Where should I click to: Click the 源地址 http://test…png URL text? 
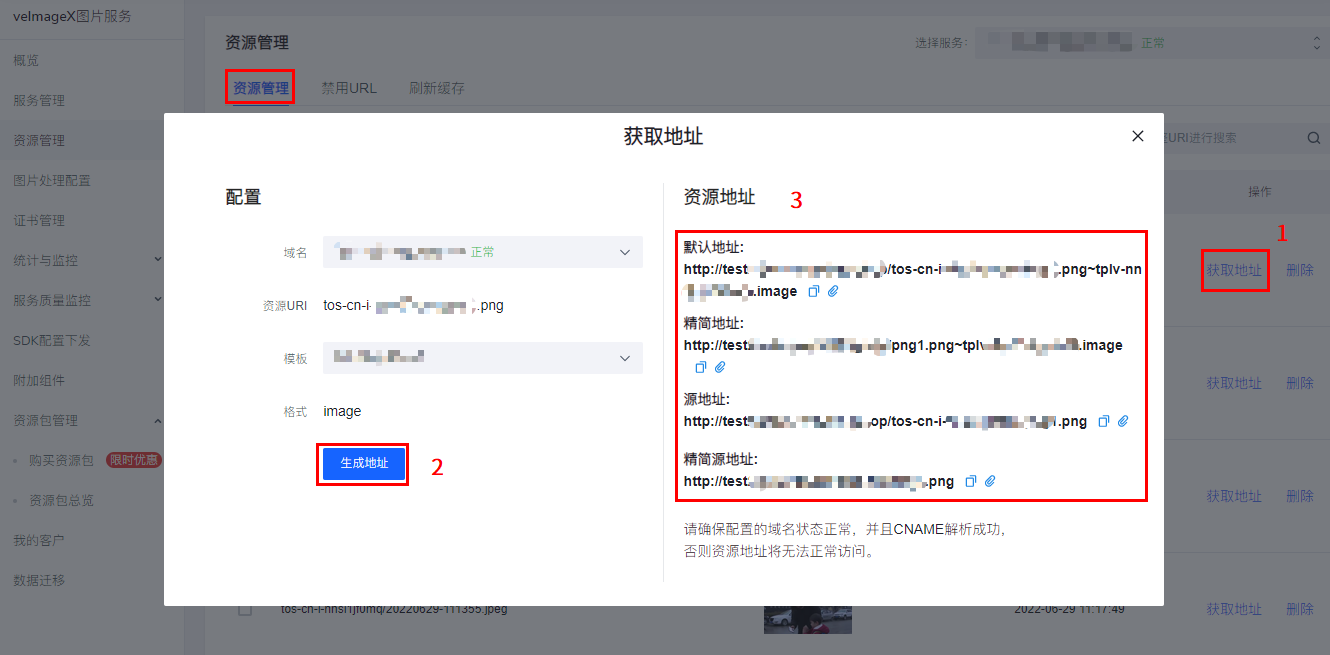[x=885, y=421]
